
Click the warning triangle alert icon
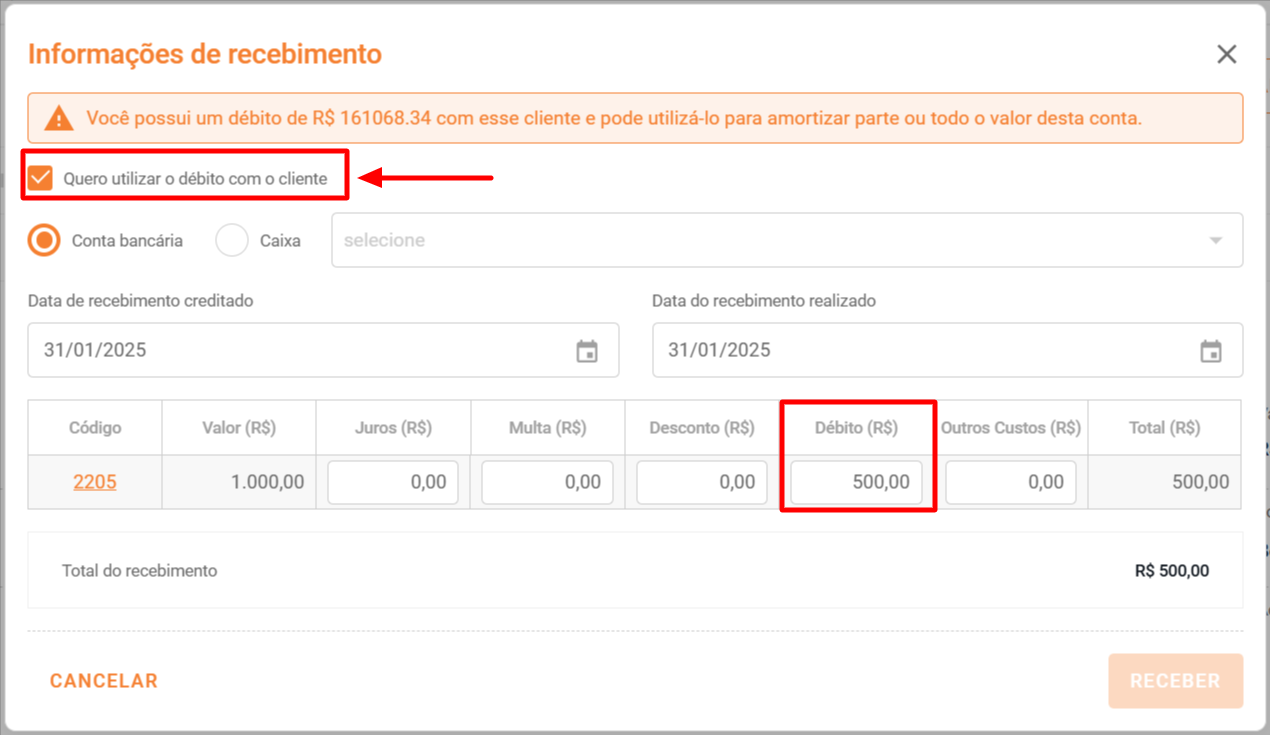(59, 119)
